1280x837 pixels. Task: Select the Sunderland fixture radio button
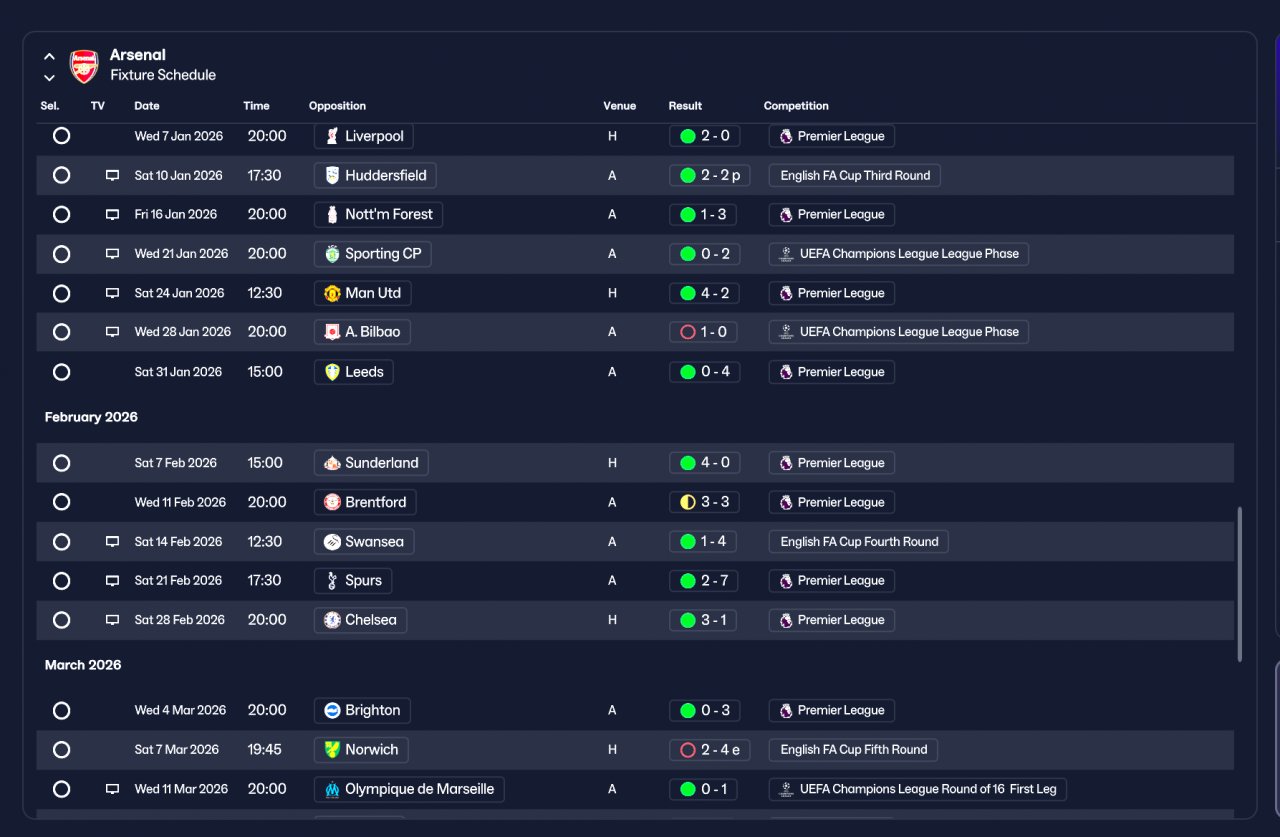click(61, 463)
